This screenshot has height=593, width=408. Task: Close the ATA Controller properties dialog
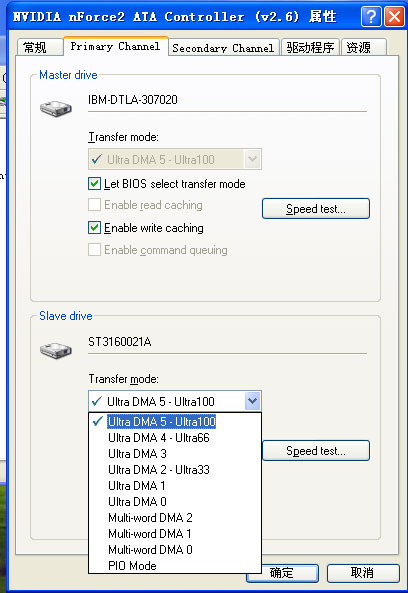click(394, 17)
